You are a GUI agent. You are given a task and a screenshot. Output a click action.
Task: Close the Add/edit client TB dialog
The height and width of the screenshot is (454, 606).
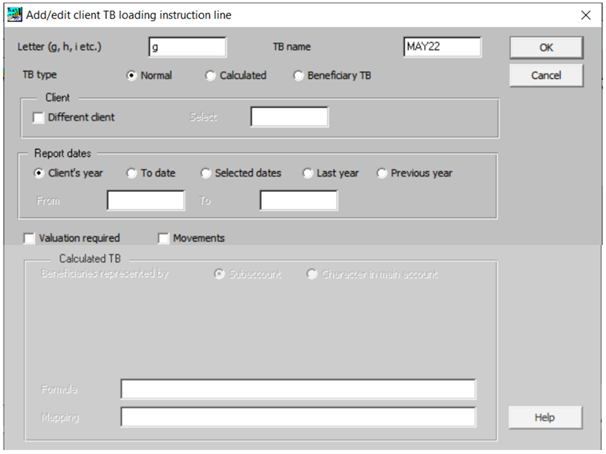click(586, 15)
